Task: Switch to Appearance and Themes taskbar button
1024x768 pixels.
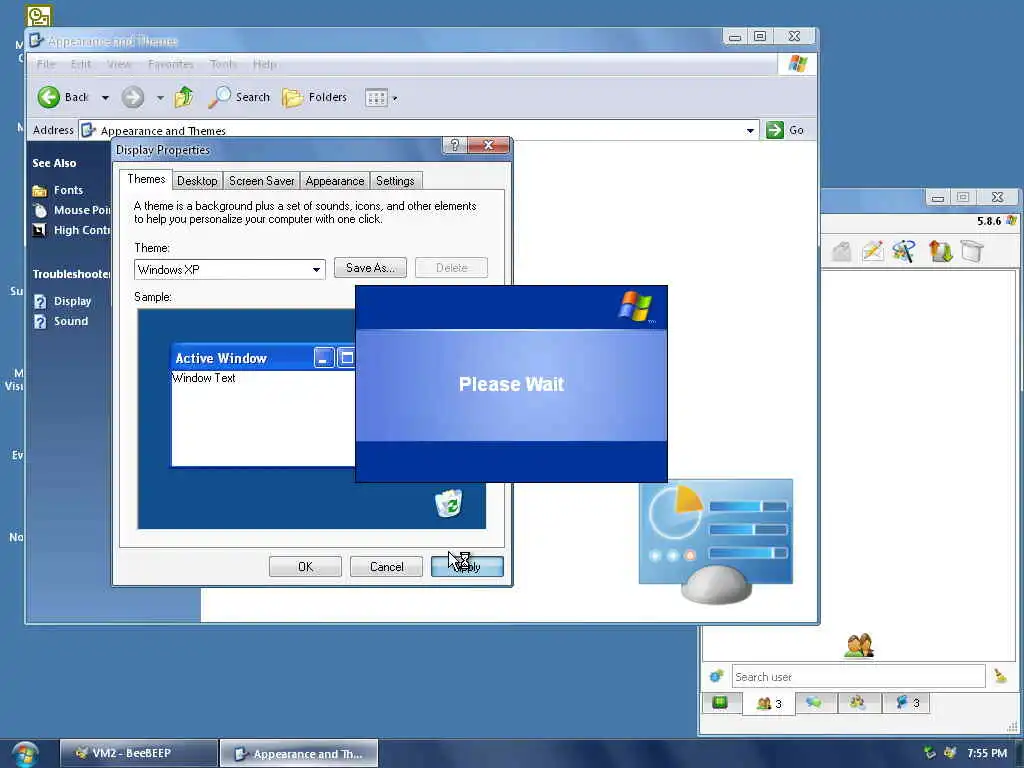Action: tap(299, 753)
